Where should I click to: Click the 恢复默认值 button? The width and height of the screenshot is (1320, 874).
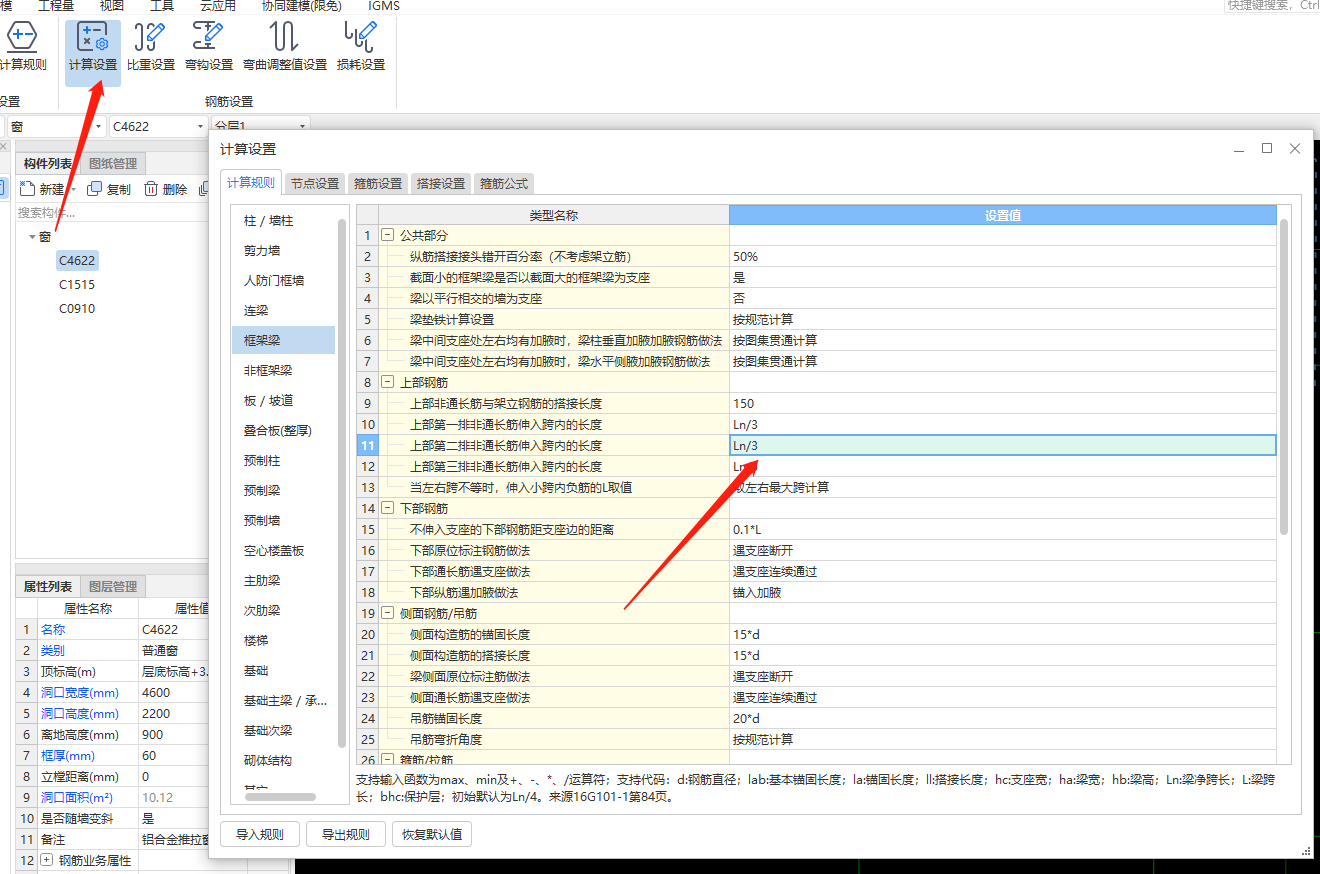click(432, 834)
